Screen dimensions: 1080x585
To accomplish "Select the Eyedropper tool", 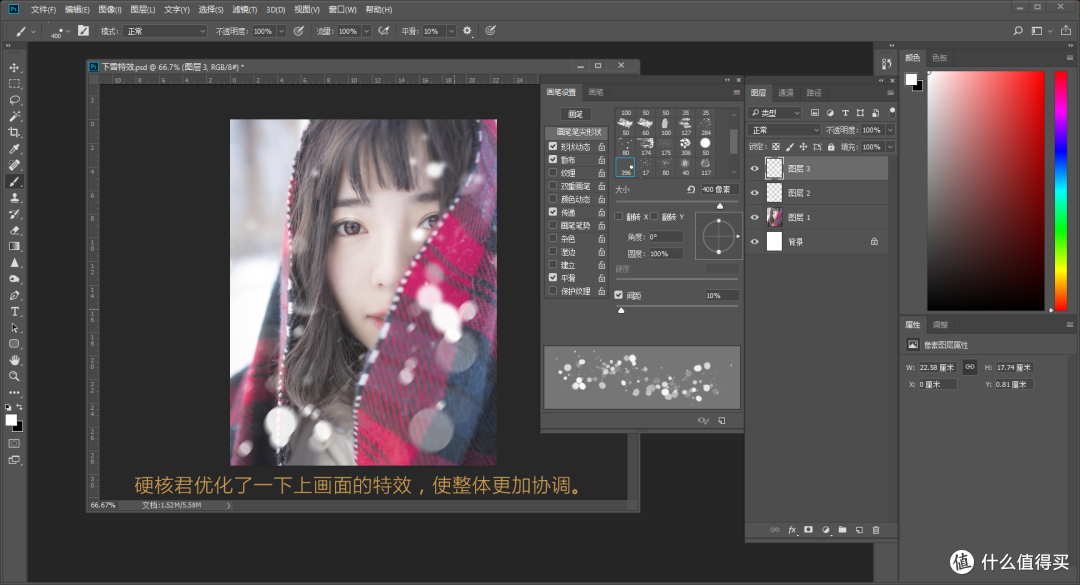I will (x=14, y=149).
